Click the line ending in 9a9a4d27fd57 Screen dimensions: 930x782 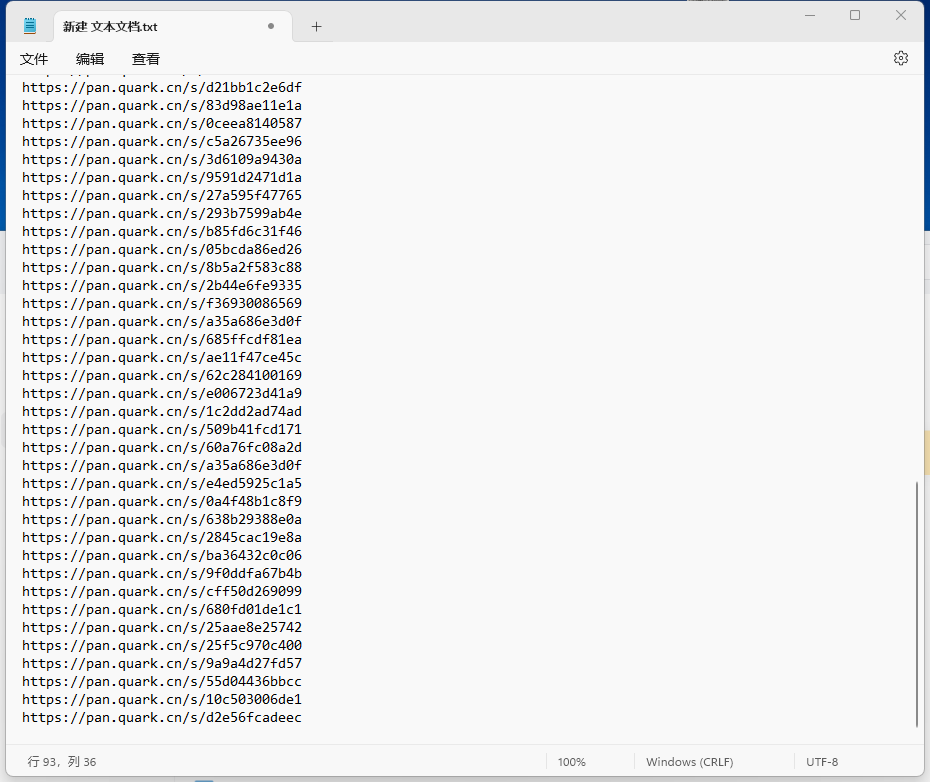point(162,663)
